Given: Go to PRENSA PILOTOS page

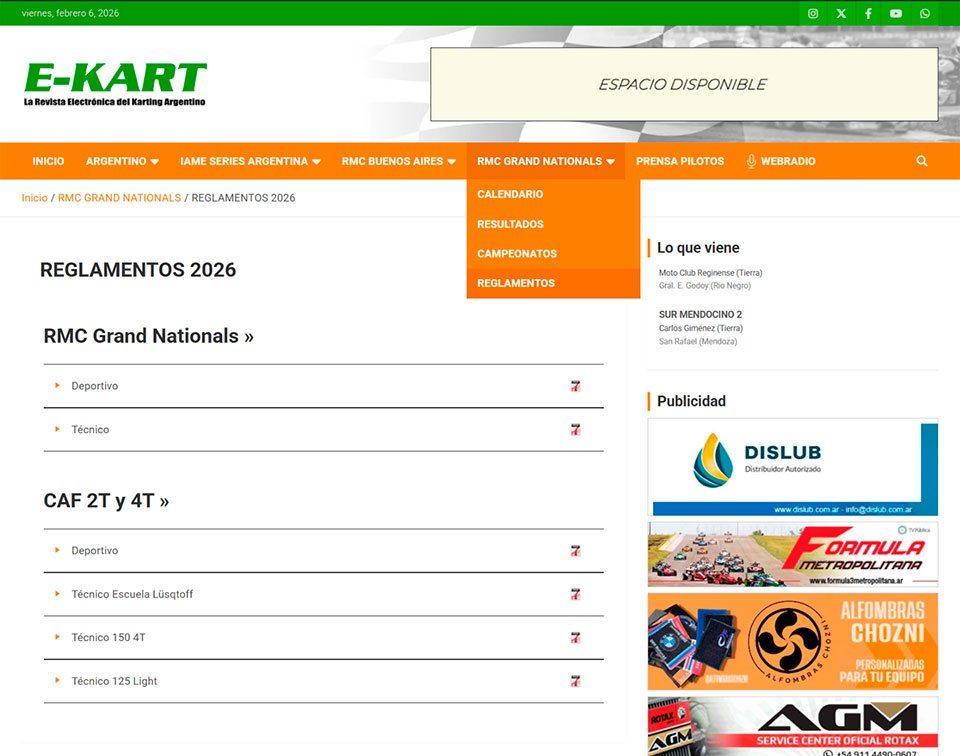Looking at the screenshot, I should (680, 161).
